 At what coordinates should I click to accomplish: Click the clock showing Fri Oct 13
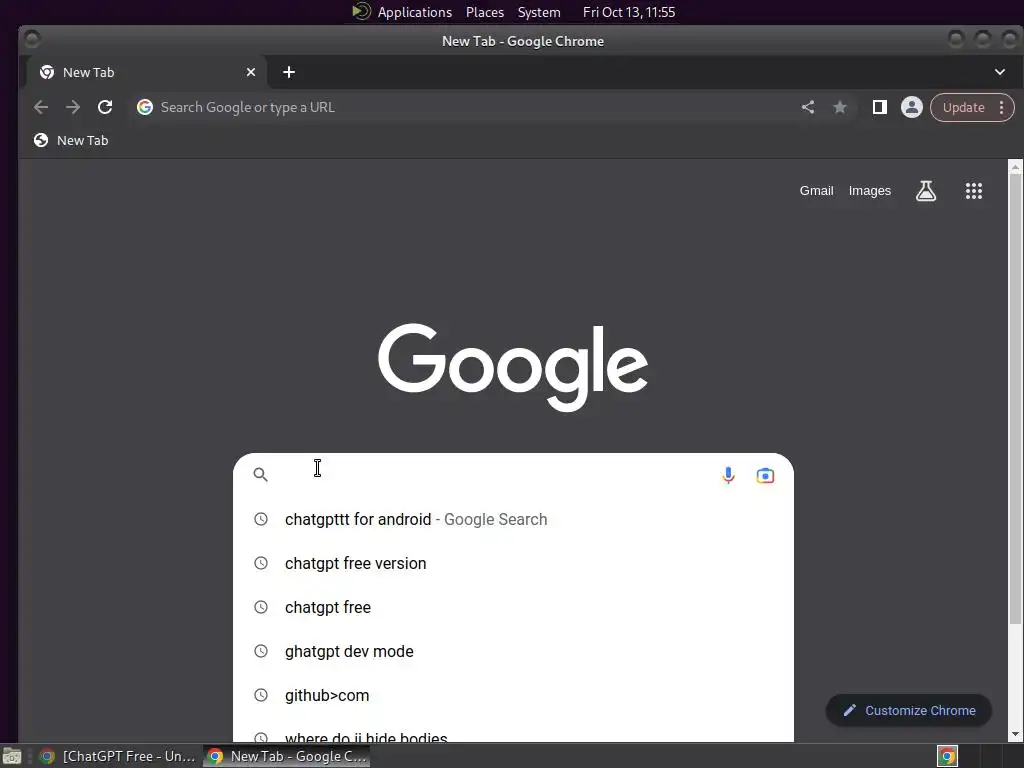(x=629, y=12)
